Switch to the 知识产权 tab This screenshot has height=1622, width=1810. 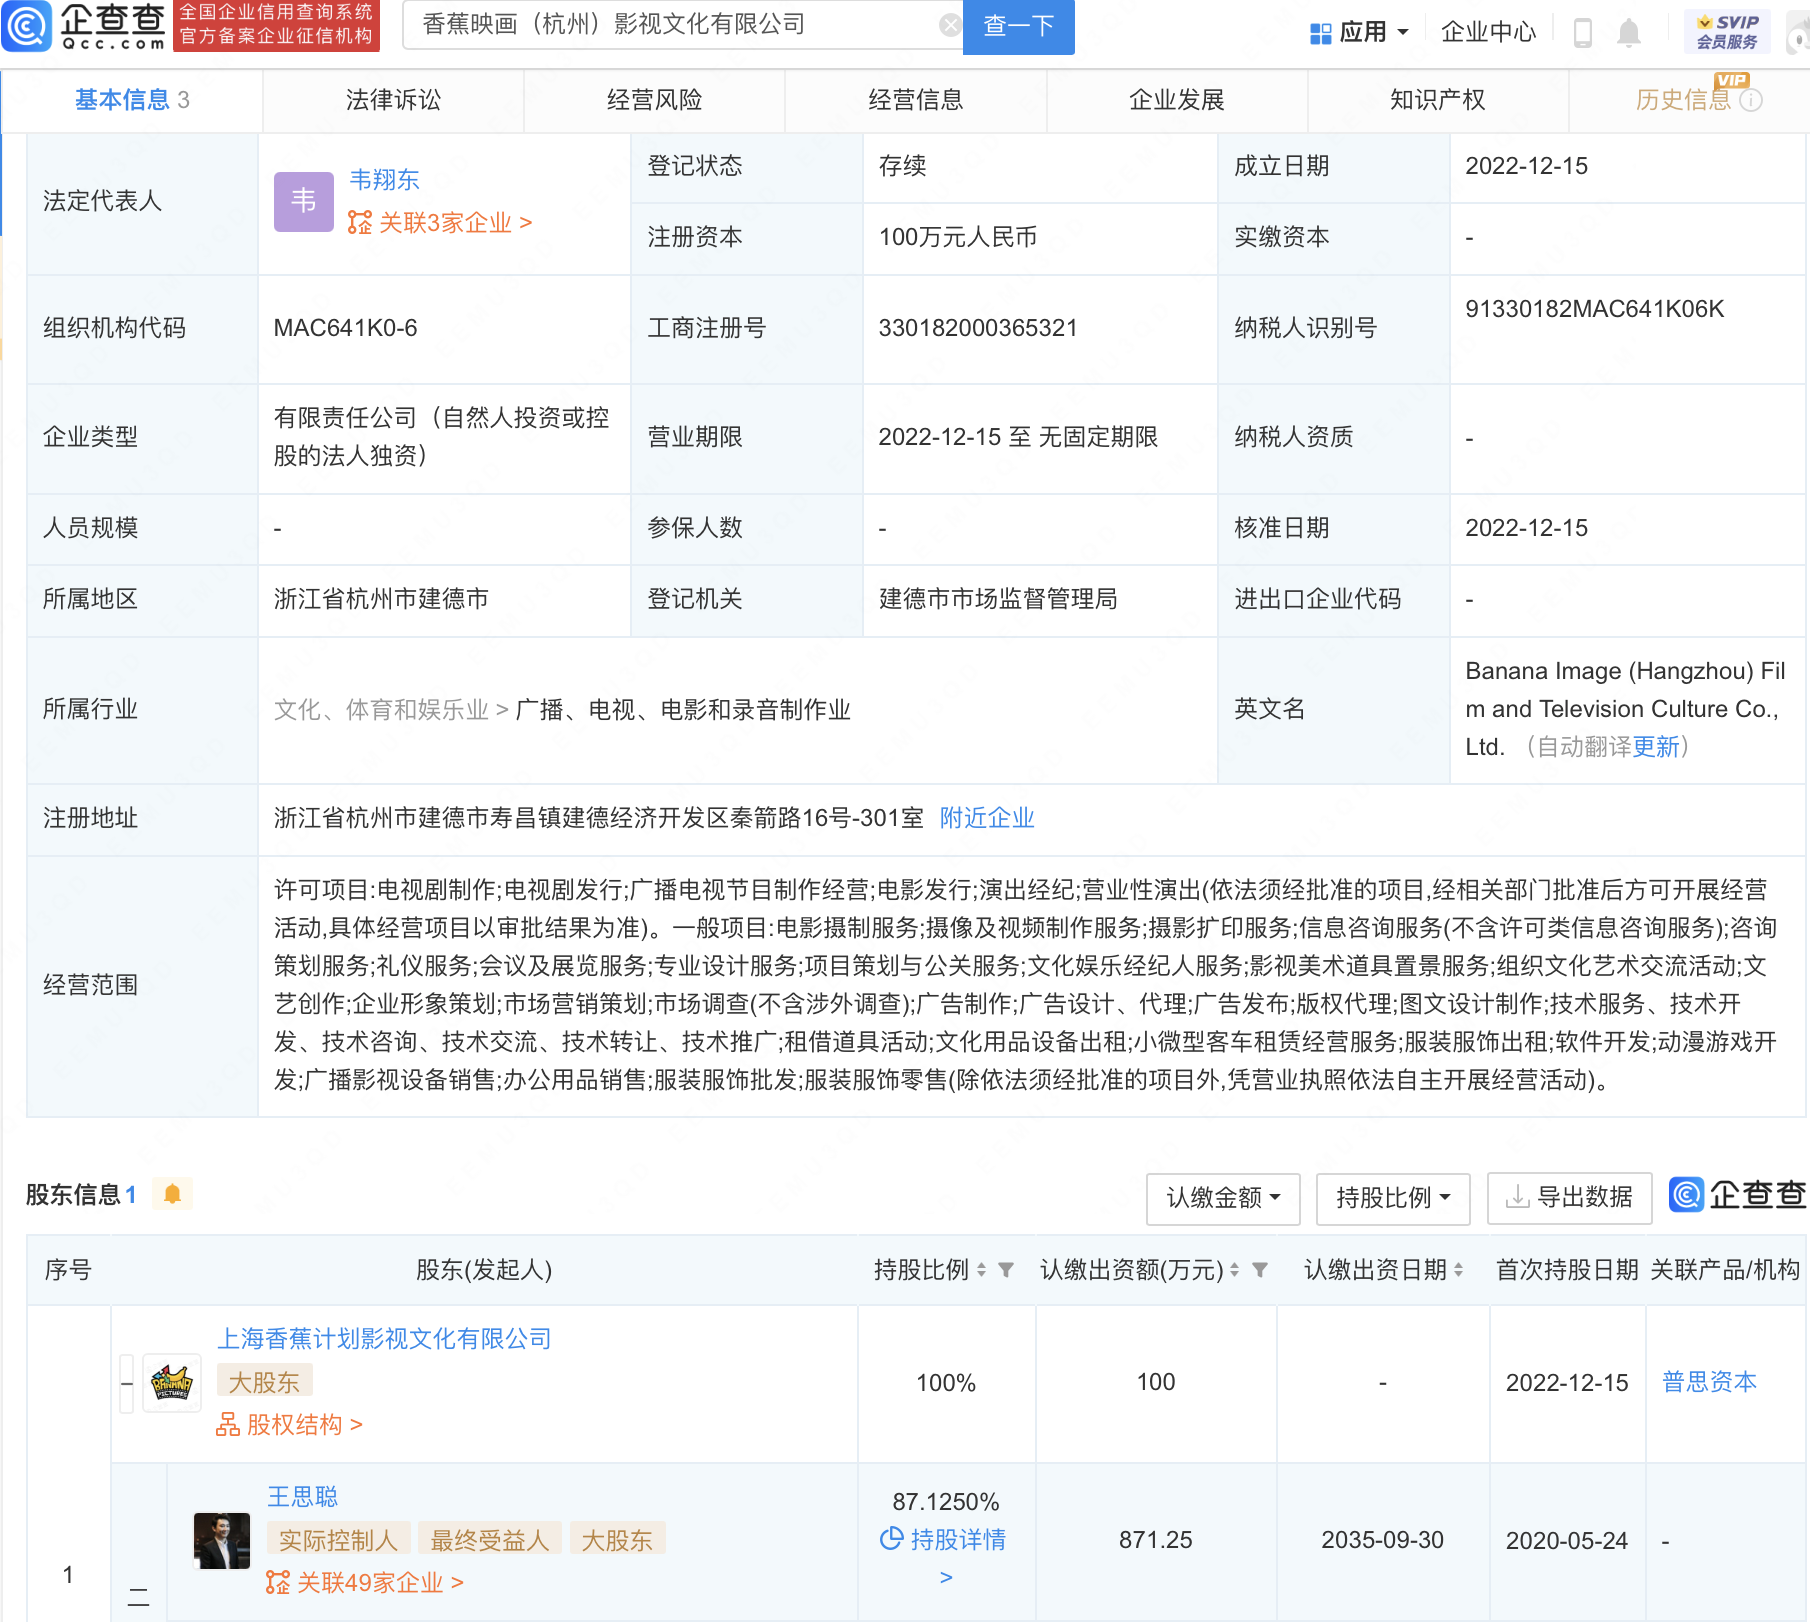pyautogui.click(x=1436, y=99)
